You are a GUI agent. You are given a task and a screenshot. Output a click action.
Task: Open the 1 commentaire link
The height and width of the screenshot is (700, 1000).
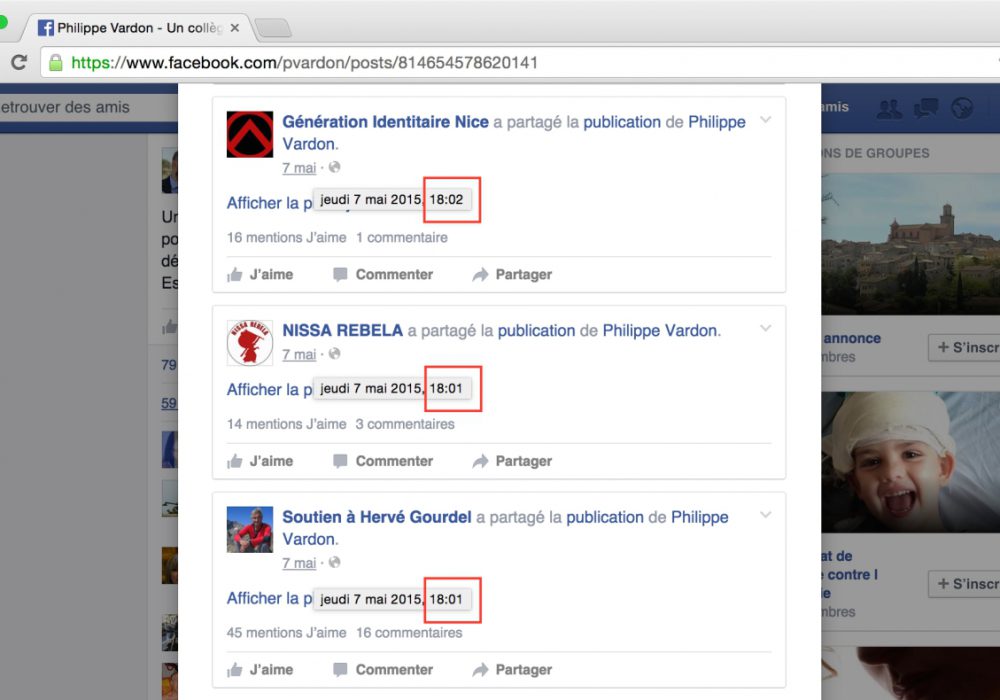click(402, 238)
